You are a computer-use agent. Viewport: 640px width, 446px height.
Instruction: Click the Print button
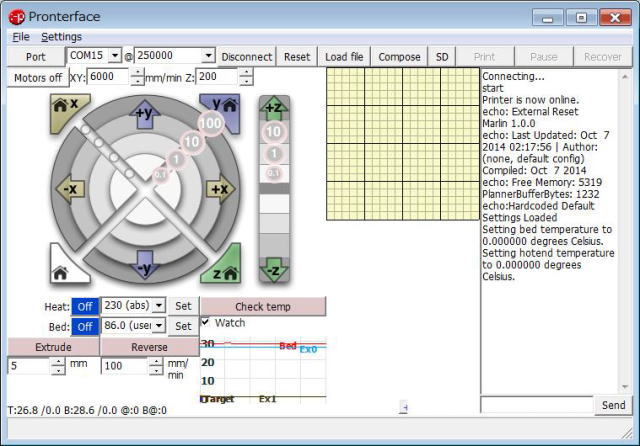[x=484, y=57]
